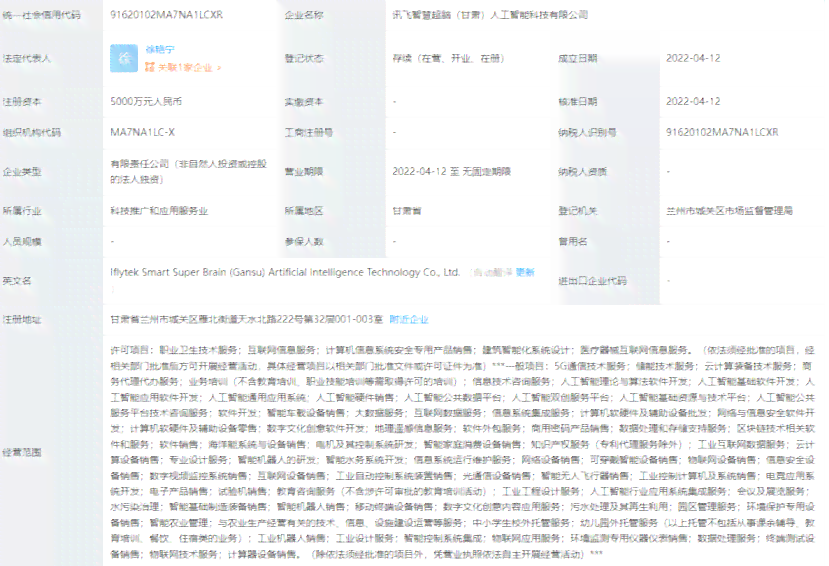Select the 统一社会信用代码 value 91620102MA7NA1LCXR
The width and height of the screenshot is (829, 566).
coord(167,15)
